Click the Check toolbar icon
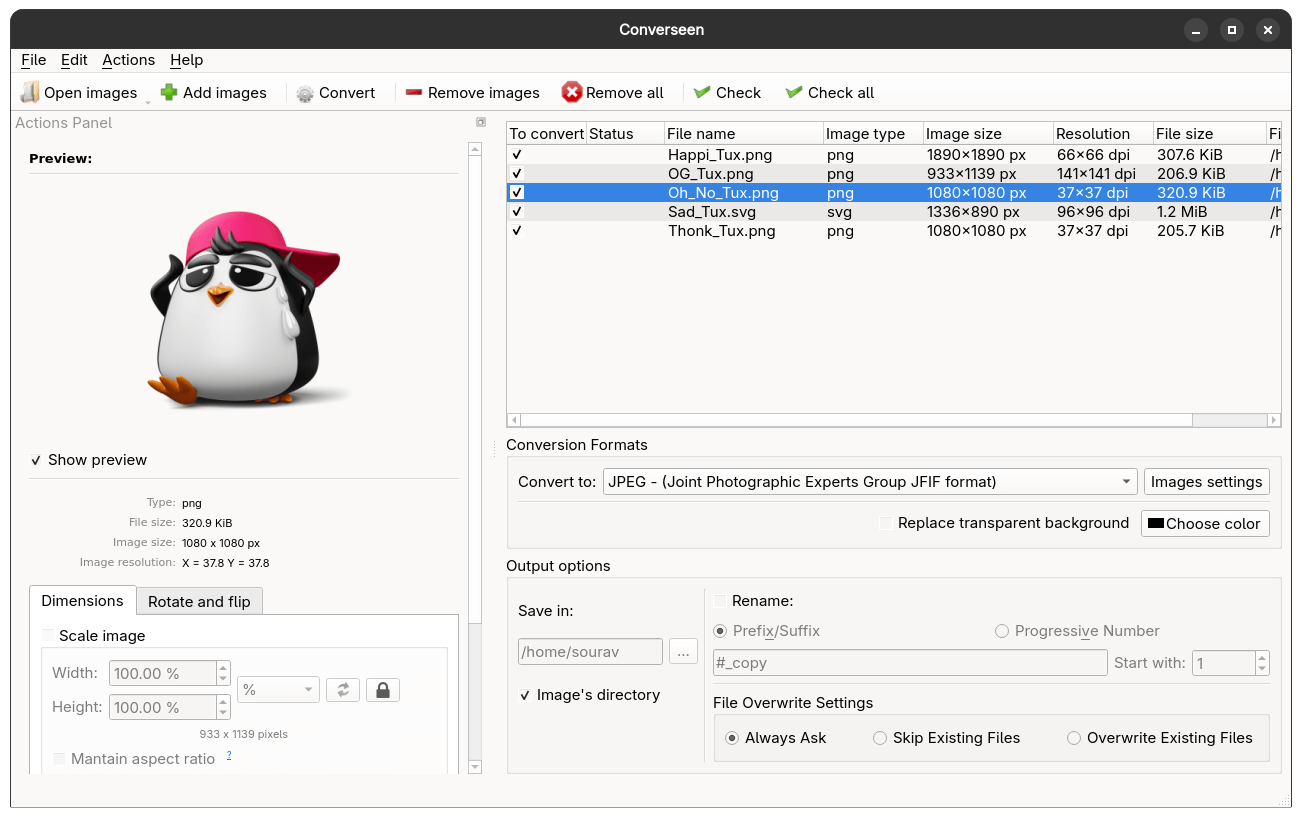This screenshot has width=1302, height=818. coord(701,92)
